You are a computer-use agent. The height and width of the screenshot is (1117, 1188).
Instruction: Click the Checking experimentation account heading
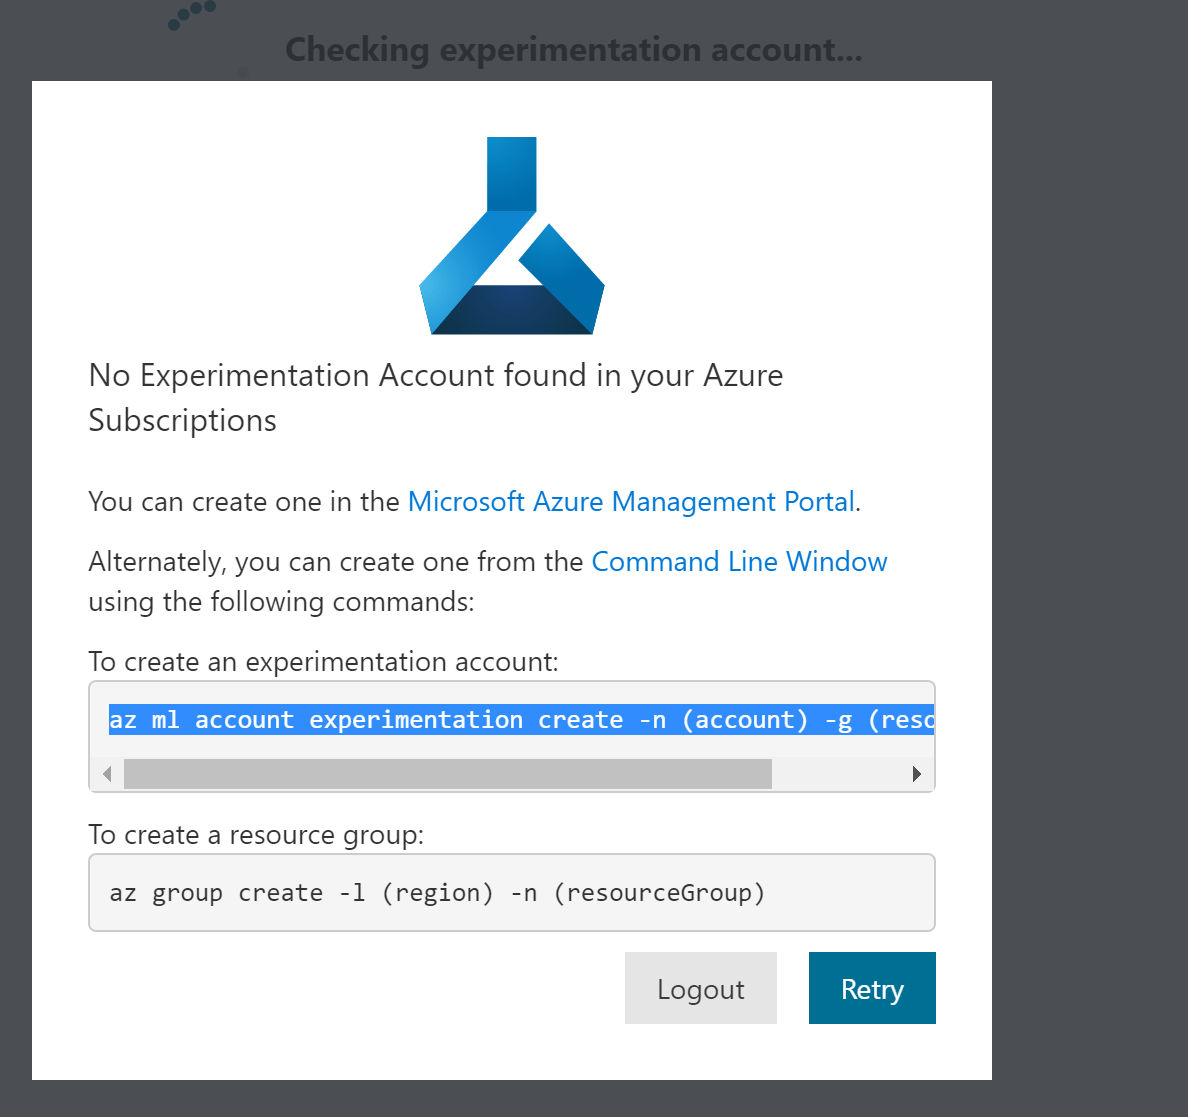coord(573,49)
